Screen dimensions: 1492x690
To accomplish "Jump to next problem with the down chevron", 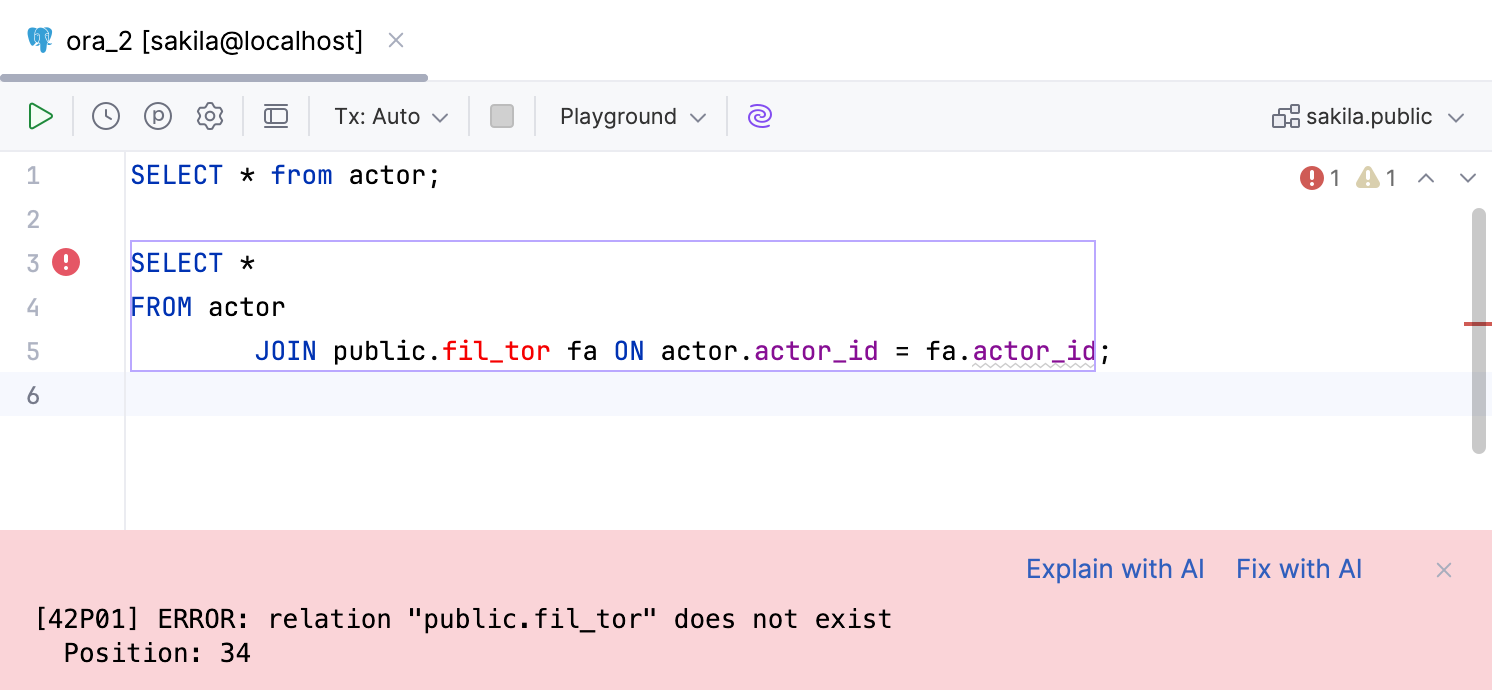I will pyautogui.click(x=1468, y=177).
